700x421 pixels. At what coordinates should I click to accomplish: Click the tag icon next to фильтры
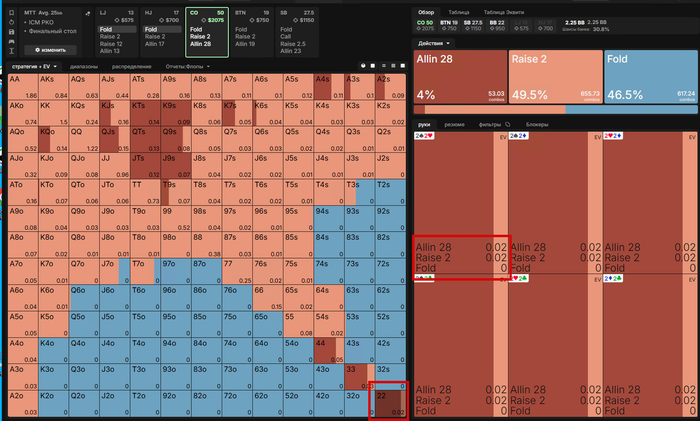tap(508, 125)
